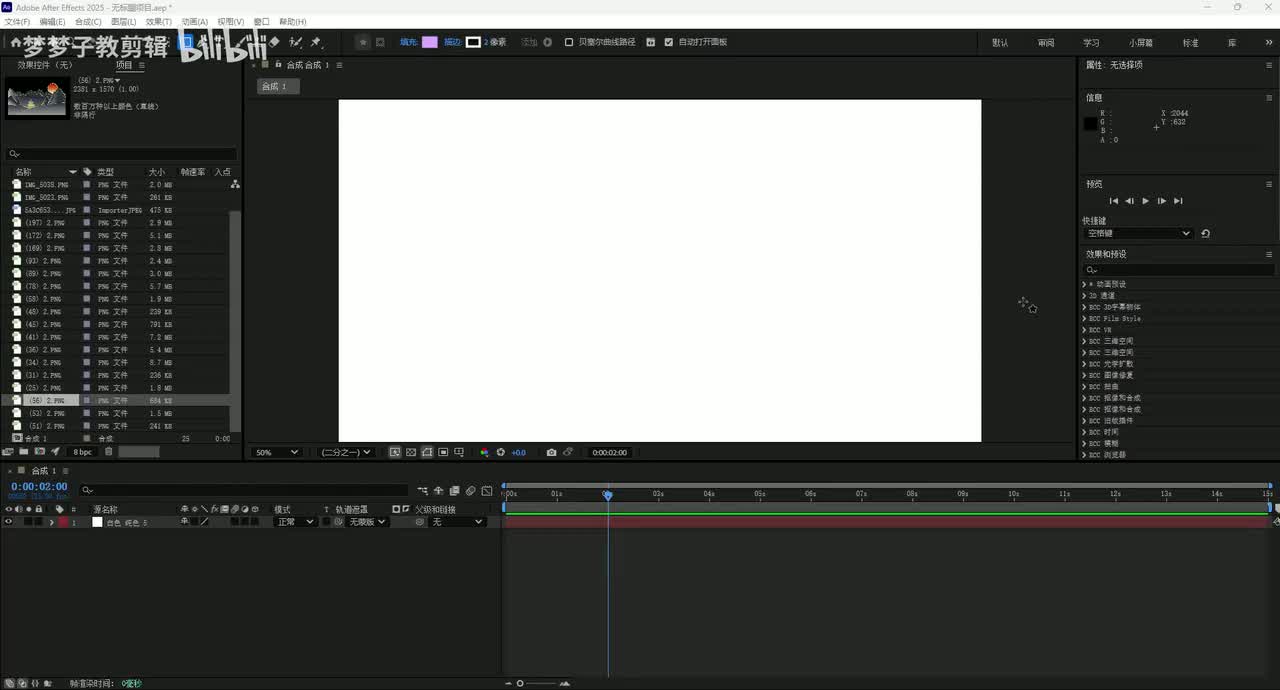Toggle fast previews icon in viewer footer
Image resolution: width=1280 pixels, height=690 pixels.
[x=395, y=452]
